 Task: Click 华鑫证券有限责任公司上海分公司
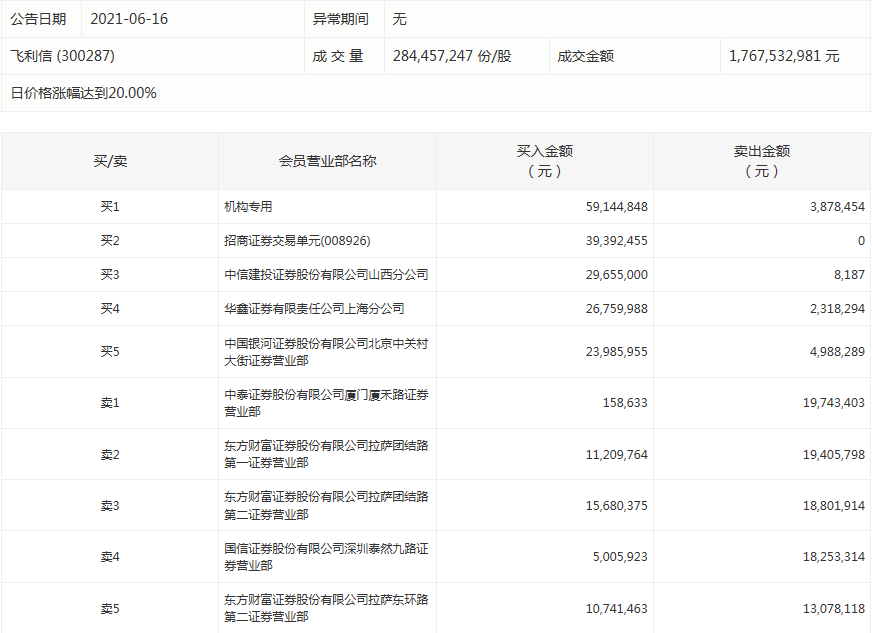click(x=314, y=308)
